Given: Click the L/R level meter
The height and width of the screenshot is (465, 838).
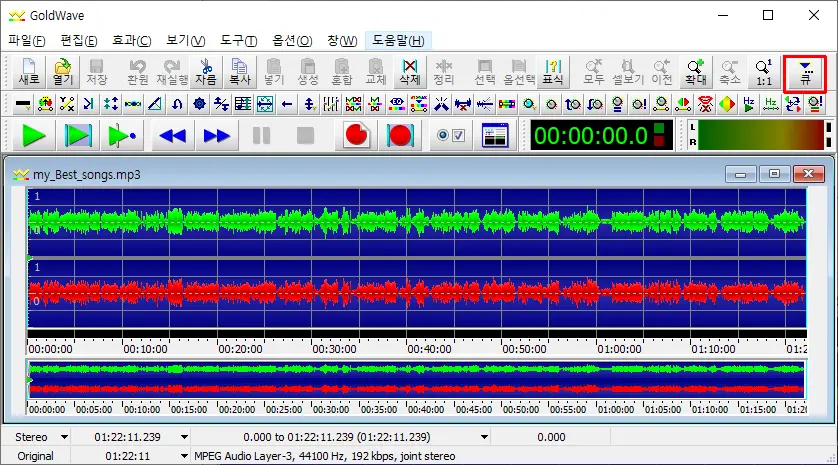Looking at the screenshot, I should (759, 135).
